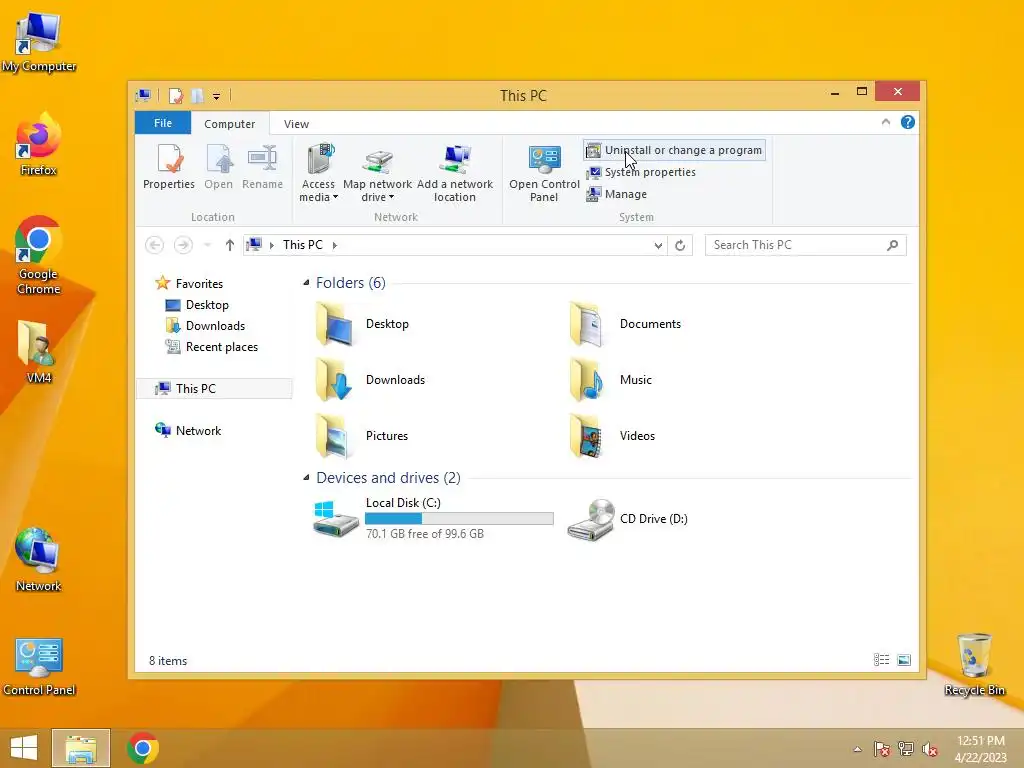Select the Documents folder
The height and width of the screenshot is (768, 1024).
coord(626,324)
